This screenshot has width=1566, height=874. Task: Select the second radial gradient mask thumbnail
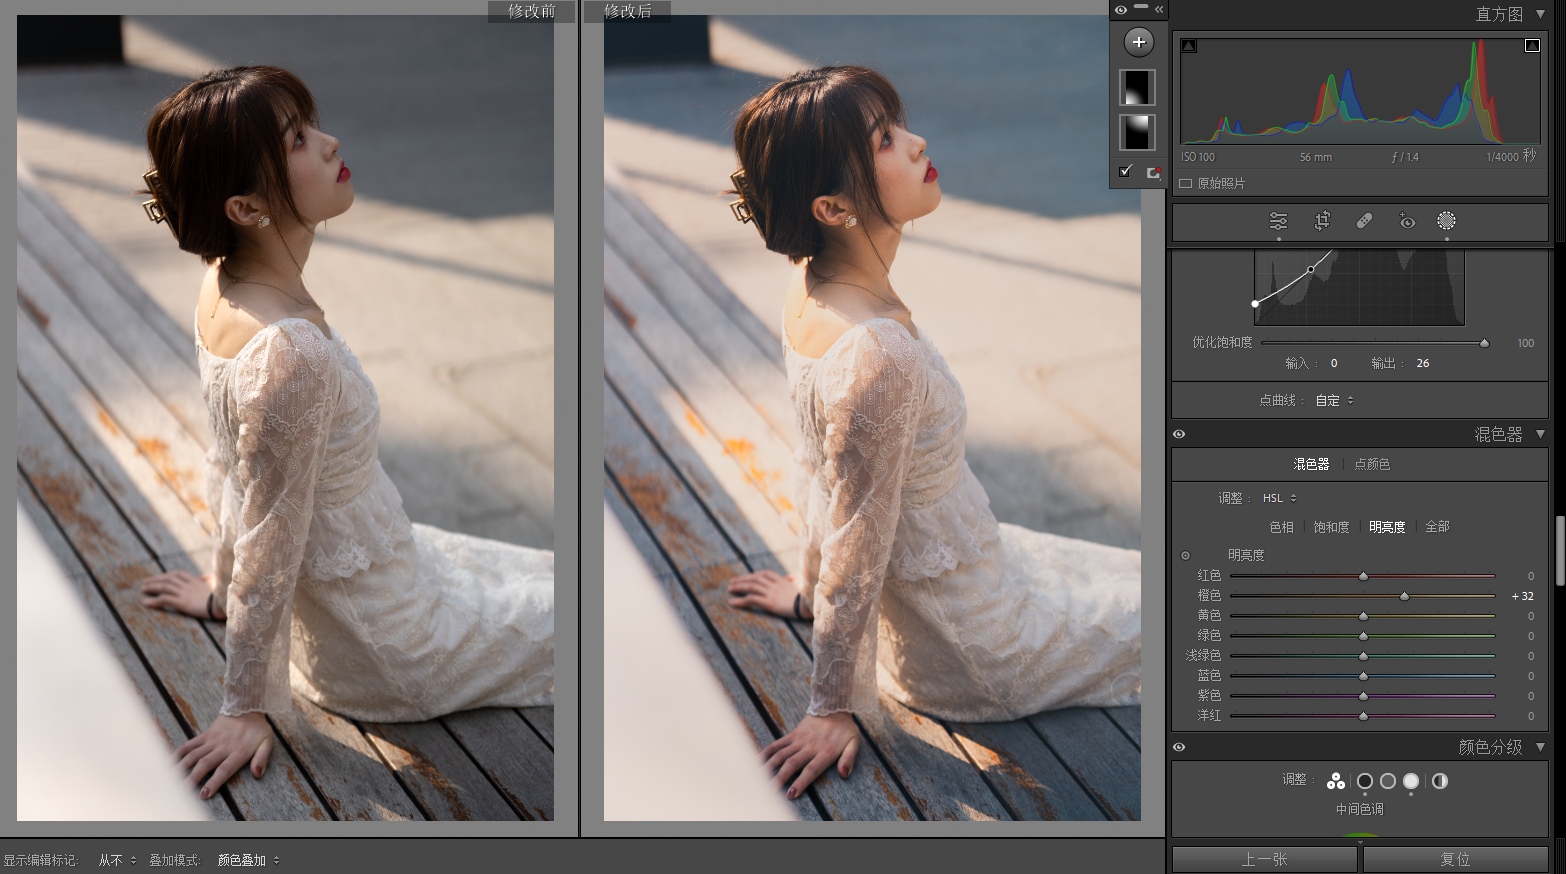1137,132
